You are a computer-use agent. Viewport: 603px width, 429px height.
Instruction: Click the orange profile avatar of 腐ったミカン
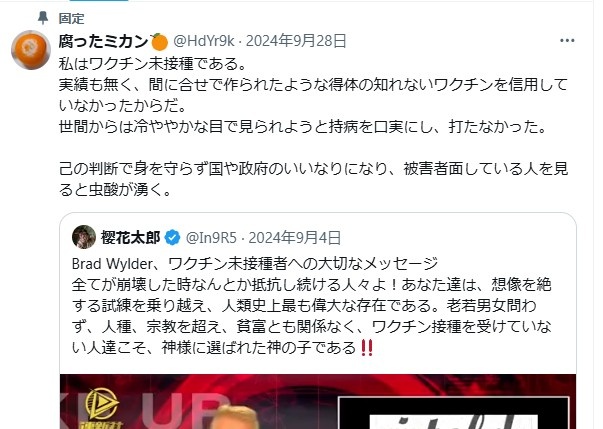pos(31,50)
